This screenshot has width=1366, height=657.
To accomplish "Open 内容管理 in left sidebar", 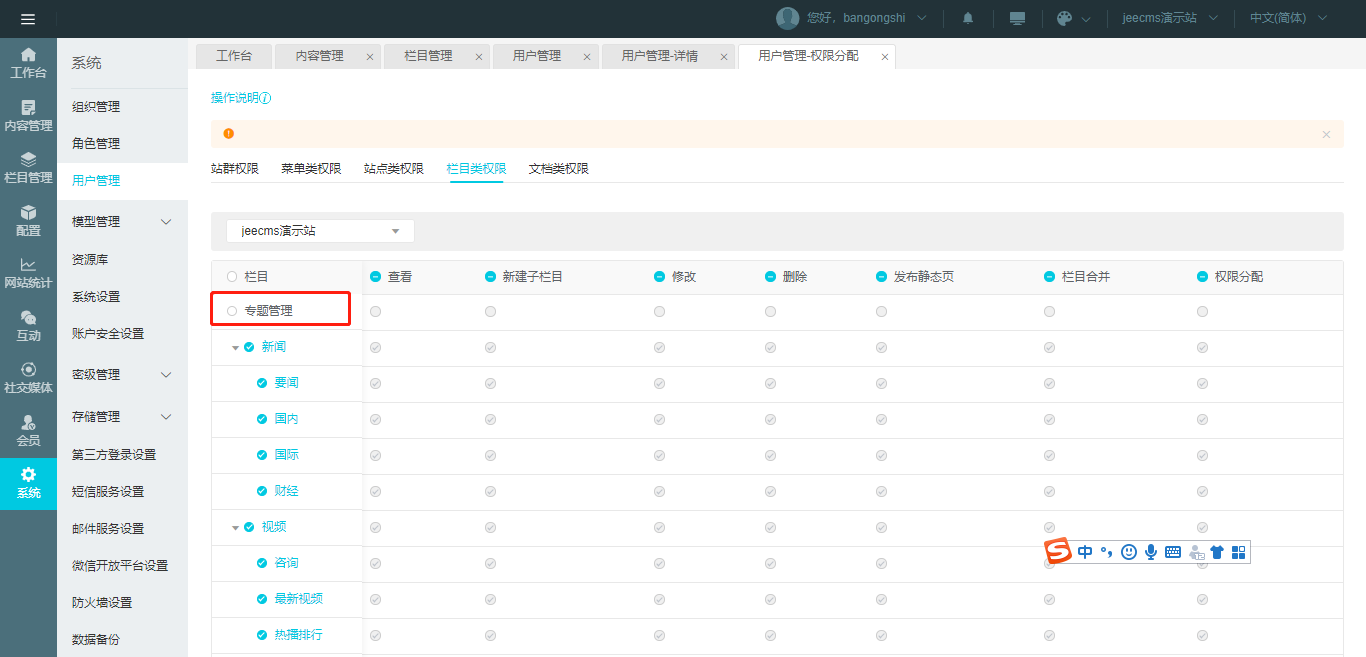I will pyautogui.click(x=28, y=116).
